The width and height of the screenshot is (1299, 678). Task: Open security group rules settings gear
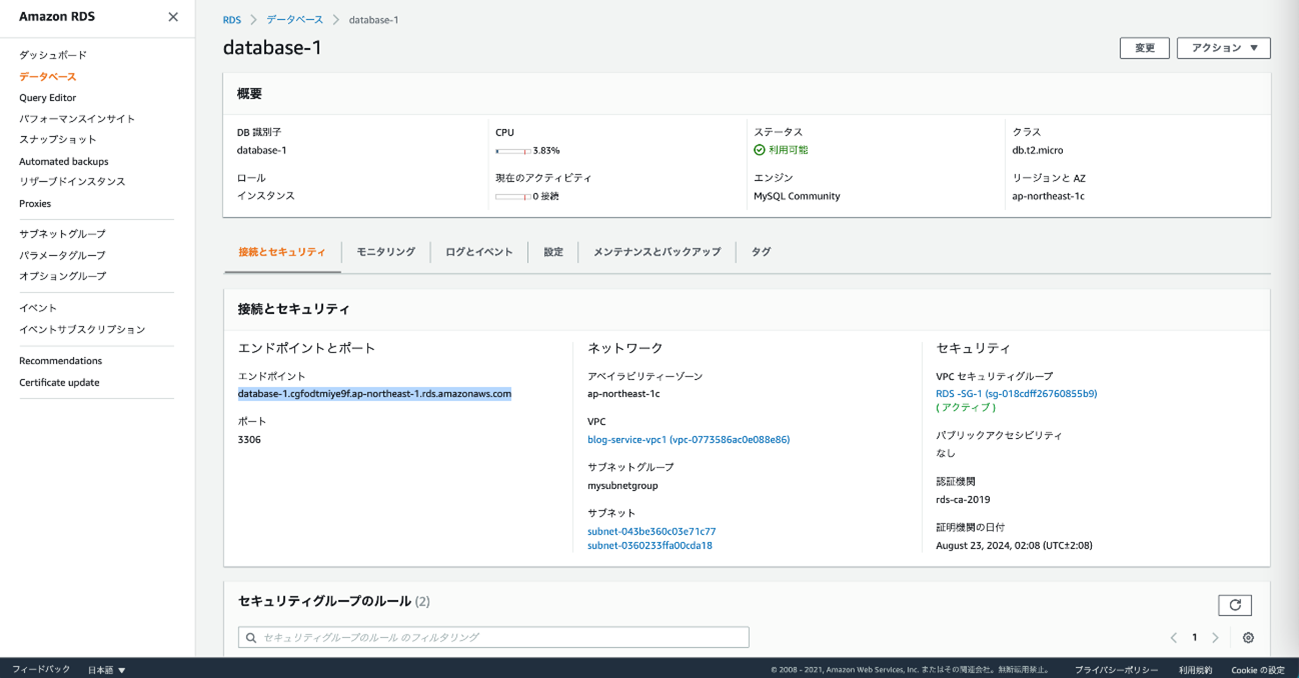pos(1248,638)
